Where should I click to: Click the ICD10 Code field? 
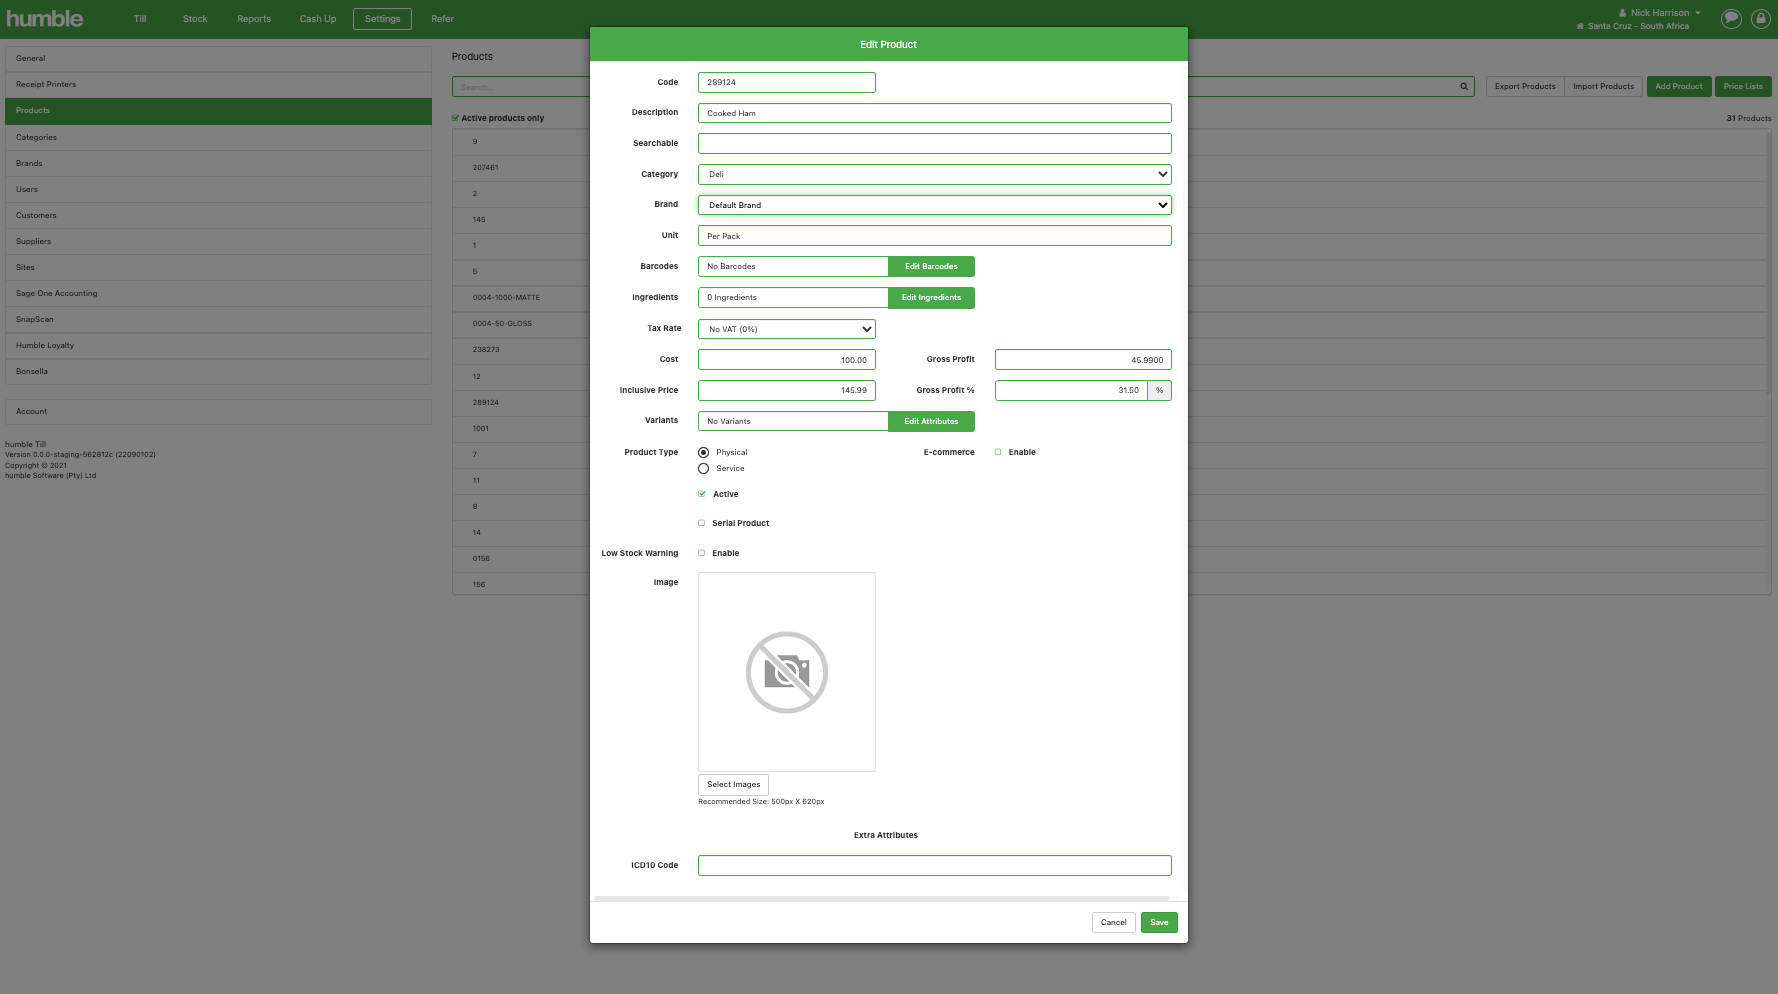click(x=934, y=866)
